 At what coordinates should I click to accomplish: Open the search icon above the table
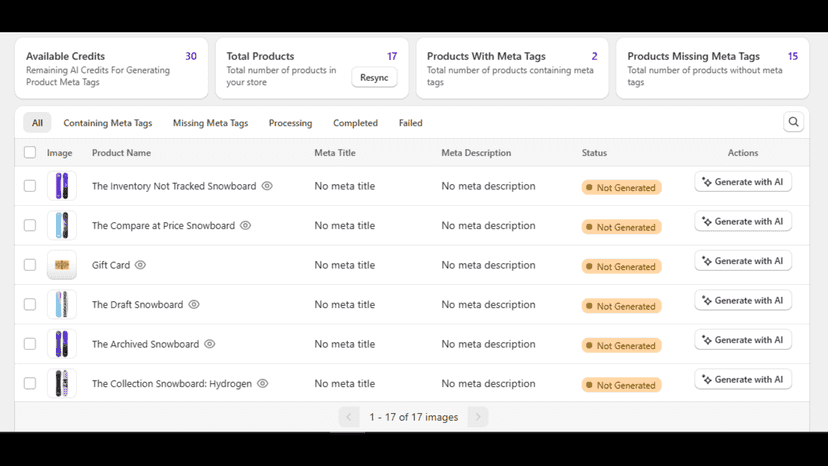click(x=793, y=122)
